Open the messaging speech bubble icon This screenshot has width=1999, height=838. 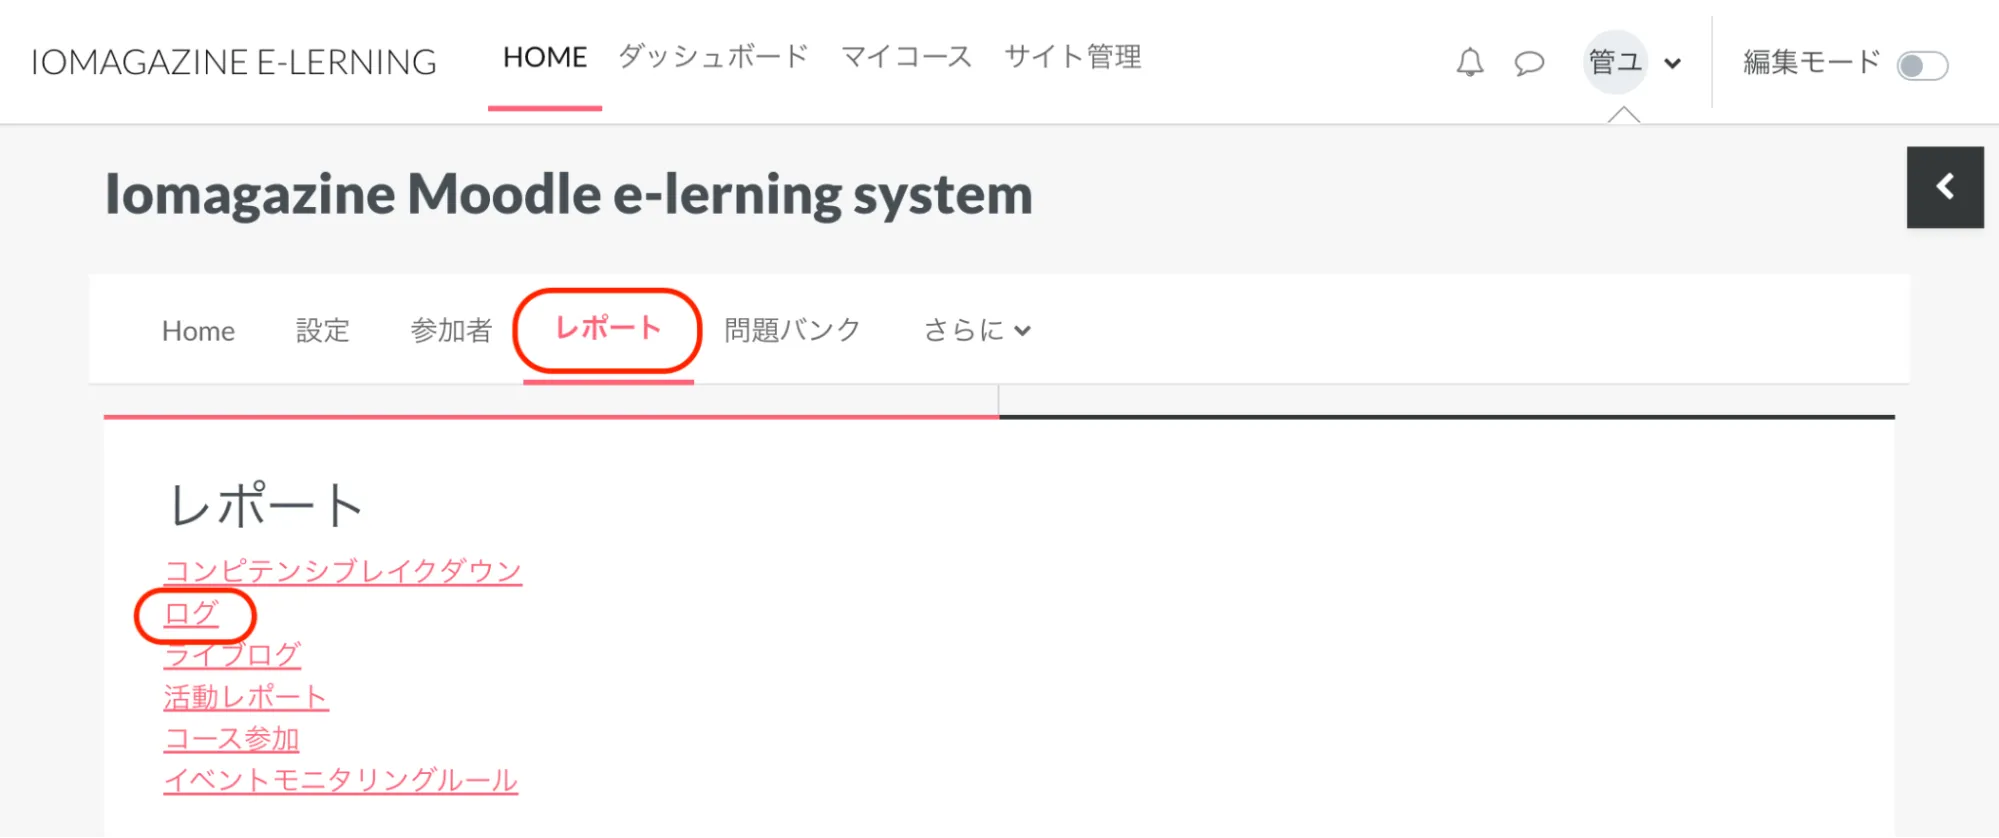click(1529, 64)
